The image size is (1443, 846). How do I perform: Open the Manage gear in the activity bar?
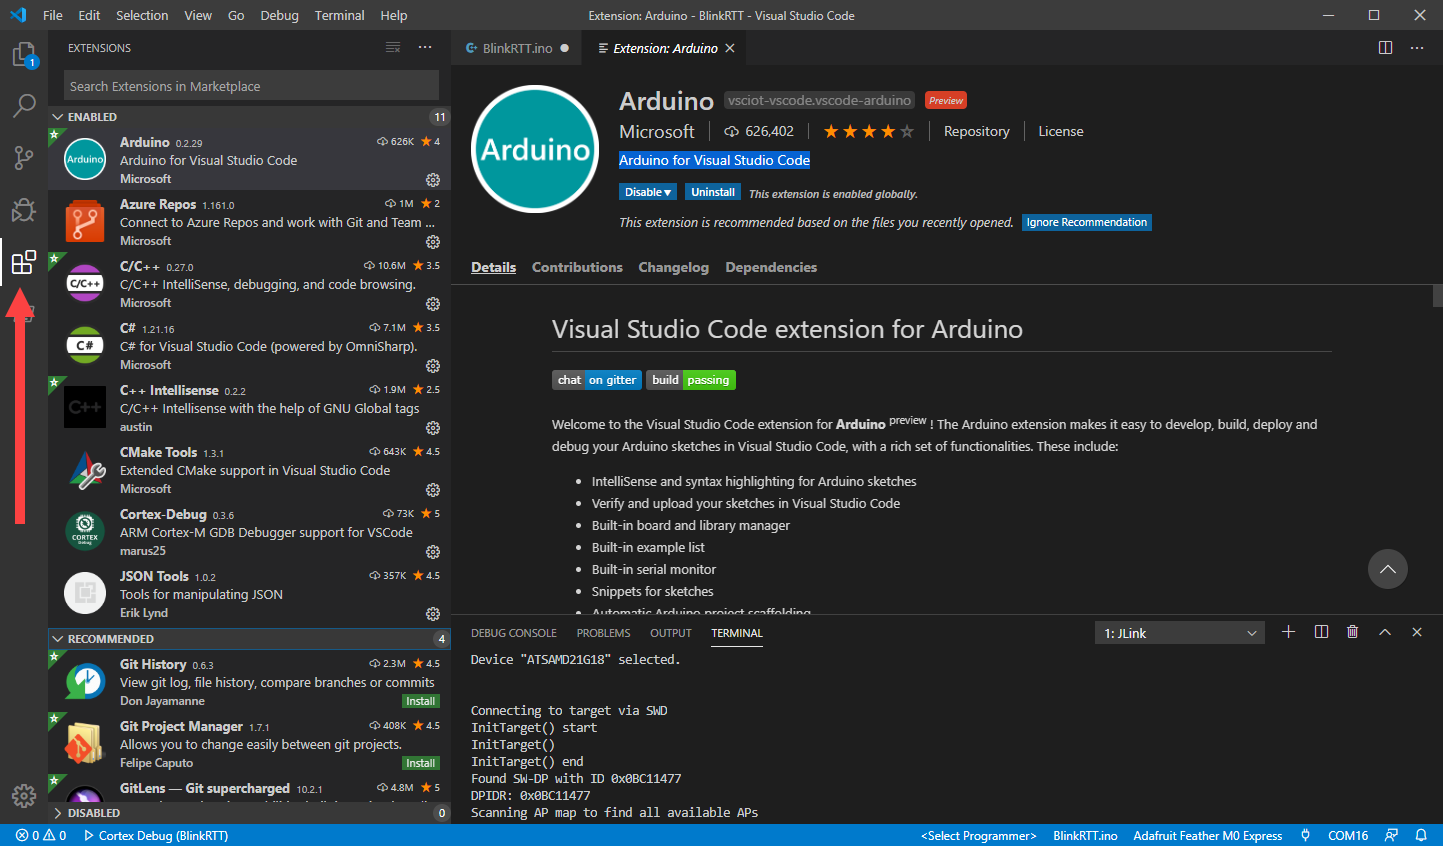tap(23, 795)
